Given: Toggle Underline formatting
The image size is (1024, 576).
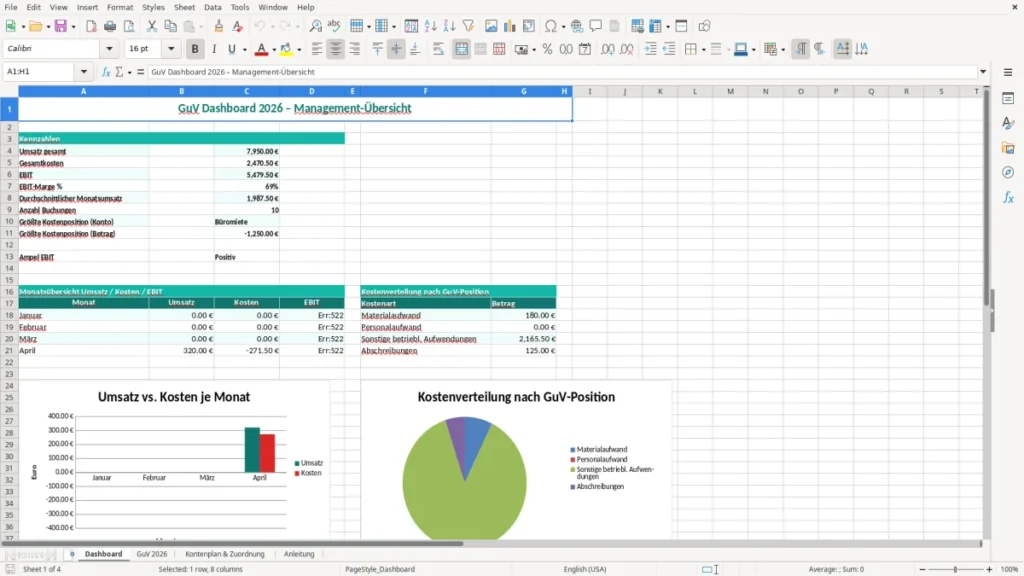Looking at the screenshot, I should tap(231, 49).
